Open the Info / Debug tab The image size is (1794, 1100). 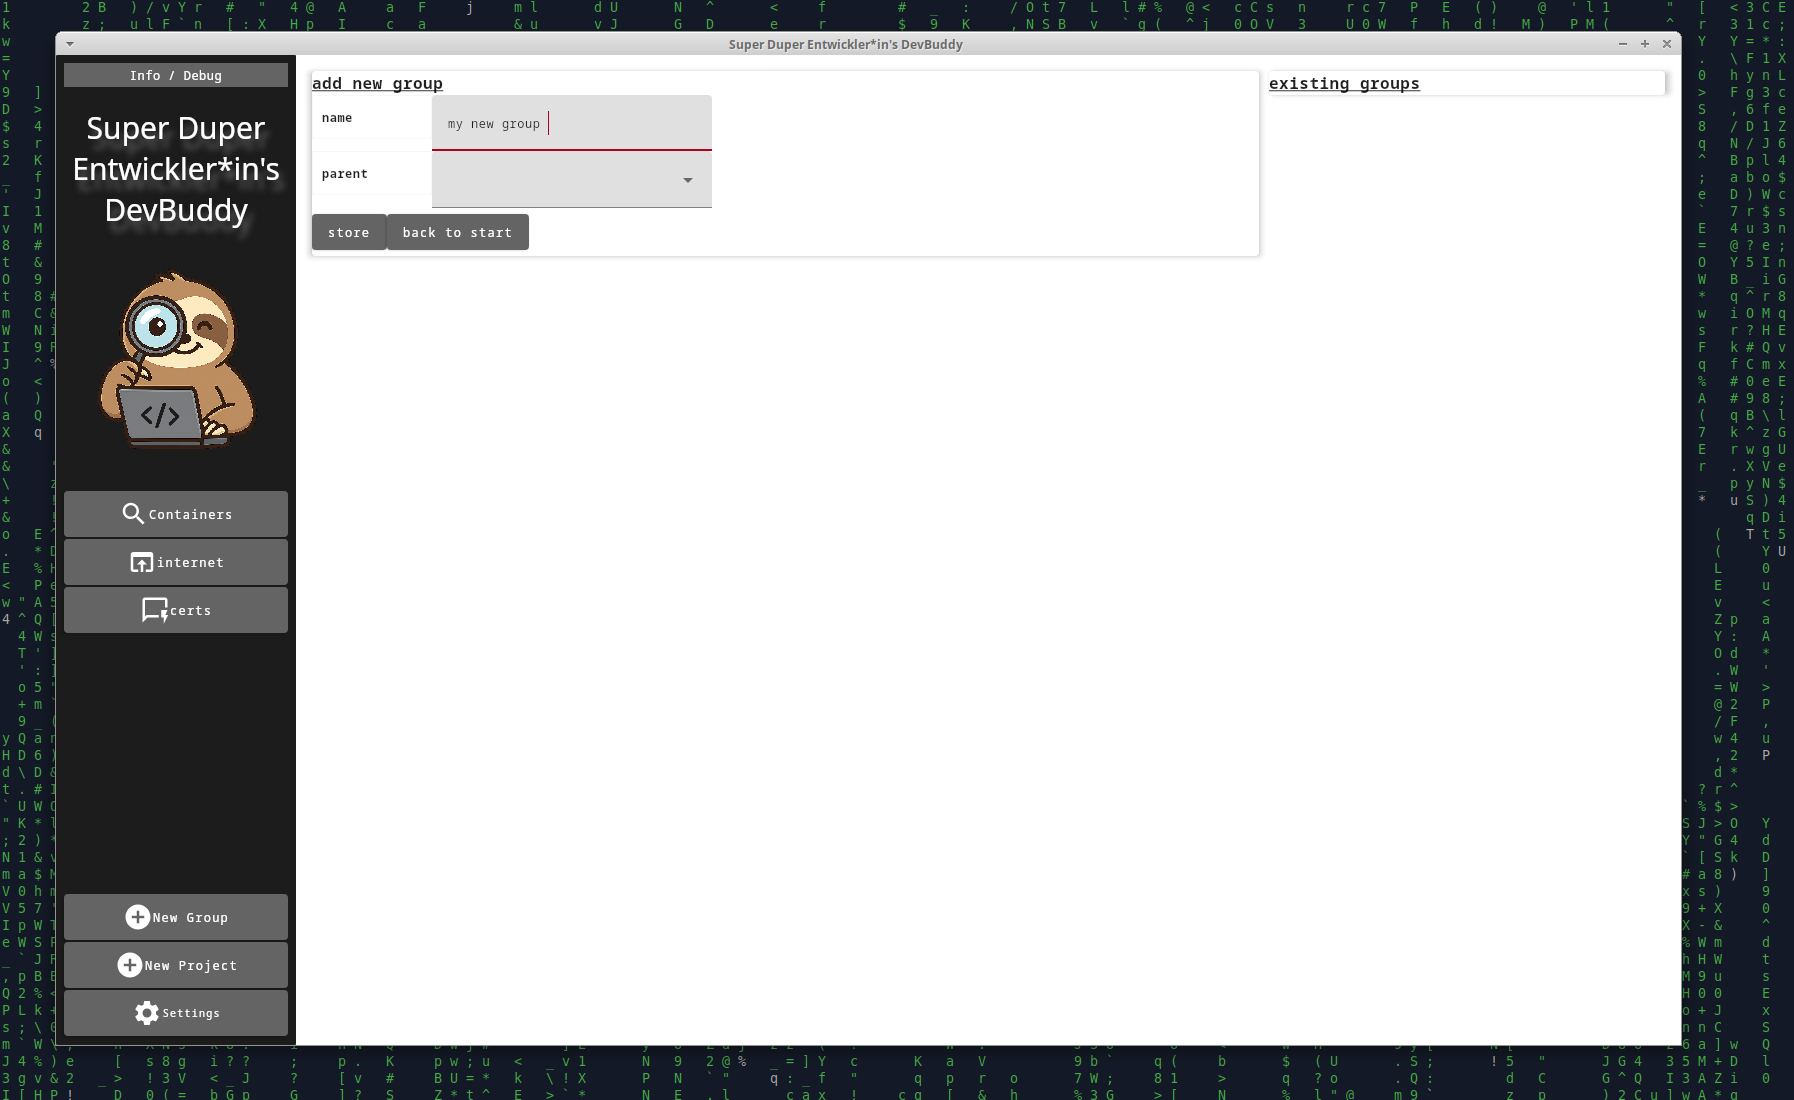(x=176, y=76)
